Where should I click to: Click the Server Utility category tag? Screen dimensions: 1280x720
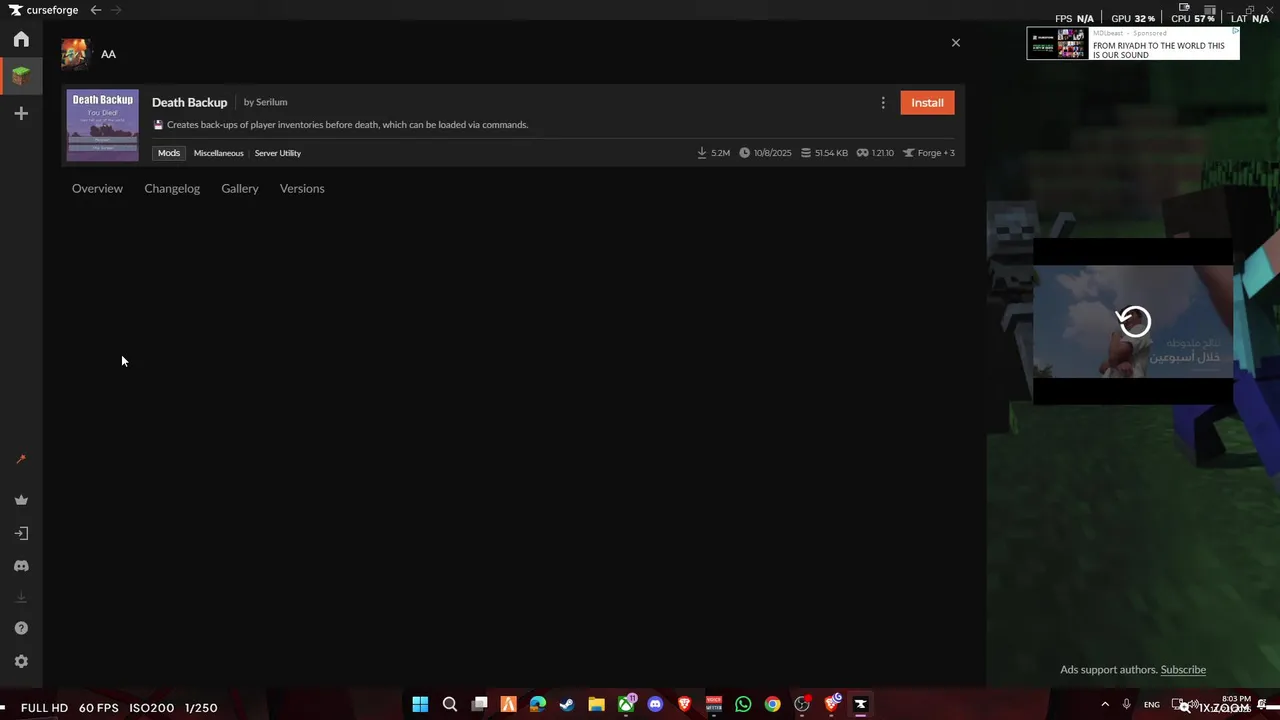(x=278, y=153)
